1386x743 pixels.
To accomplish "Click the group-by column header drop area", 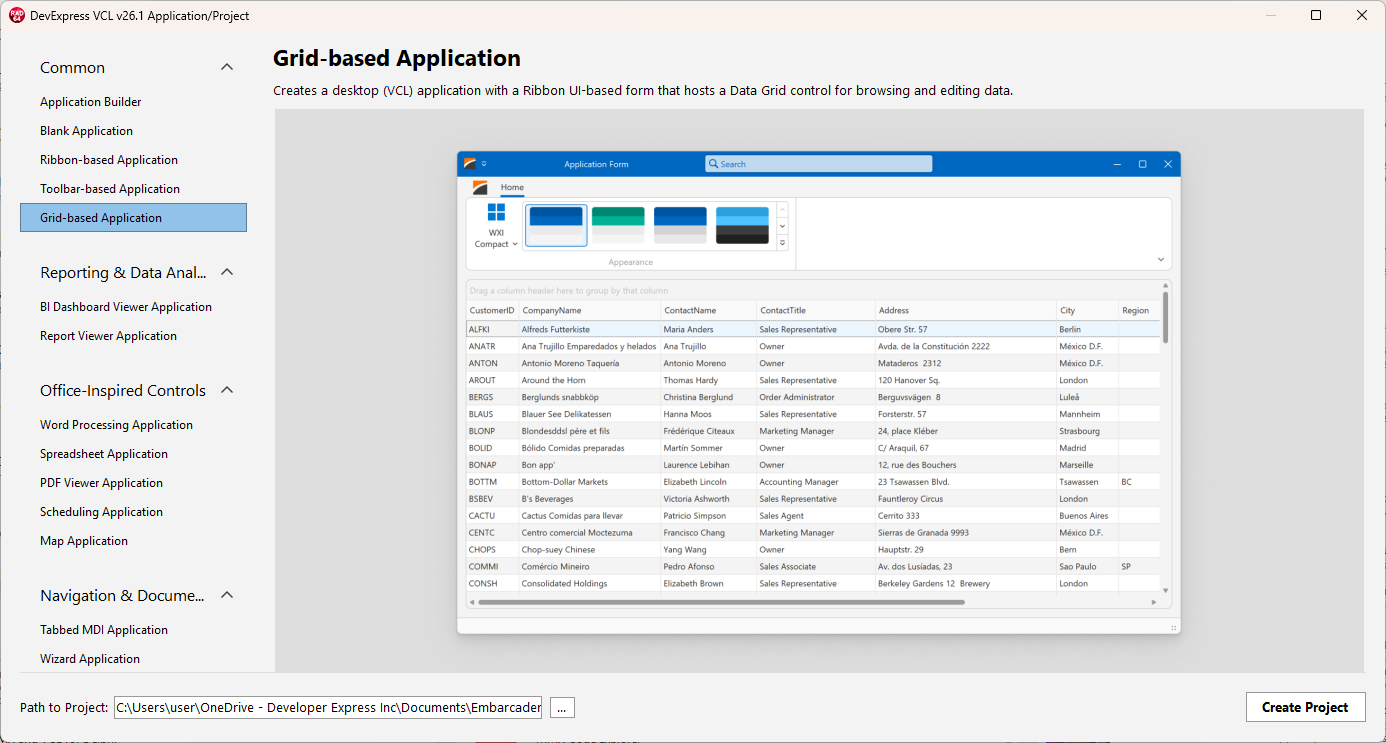I will pyautogui.click(x=813, y=291).
